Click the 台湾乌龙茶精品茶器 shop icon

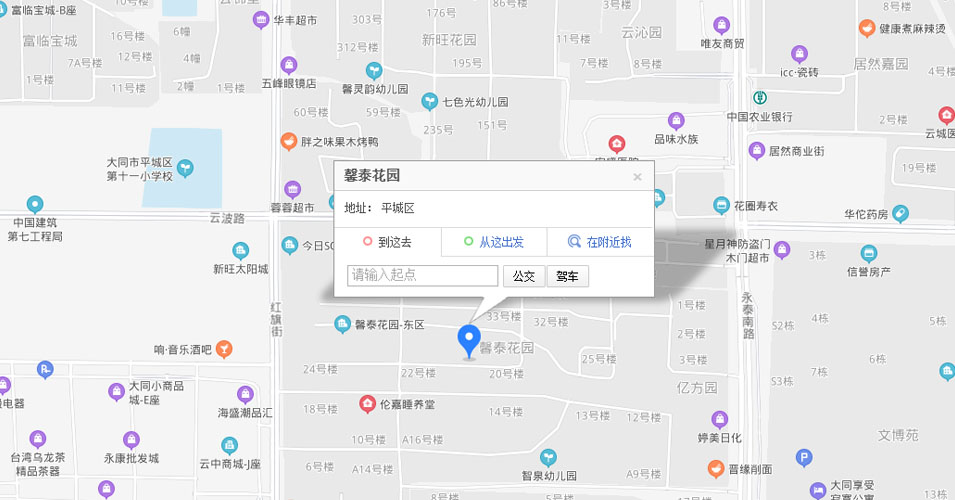point(38,438)
